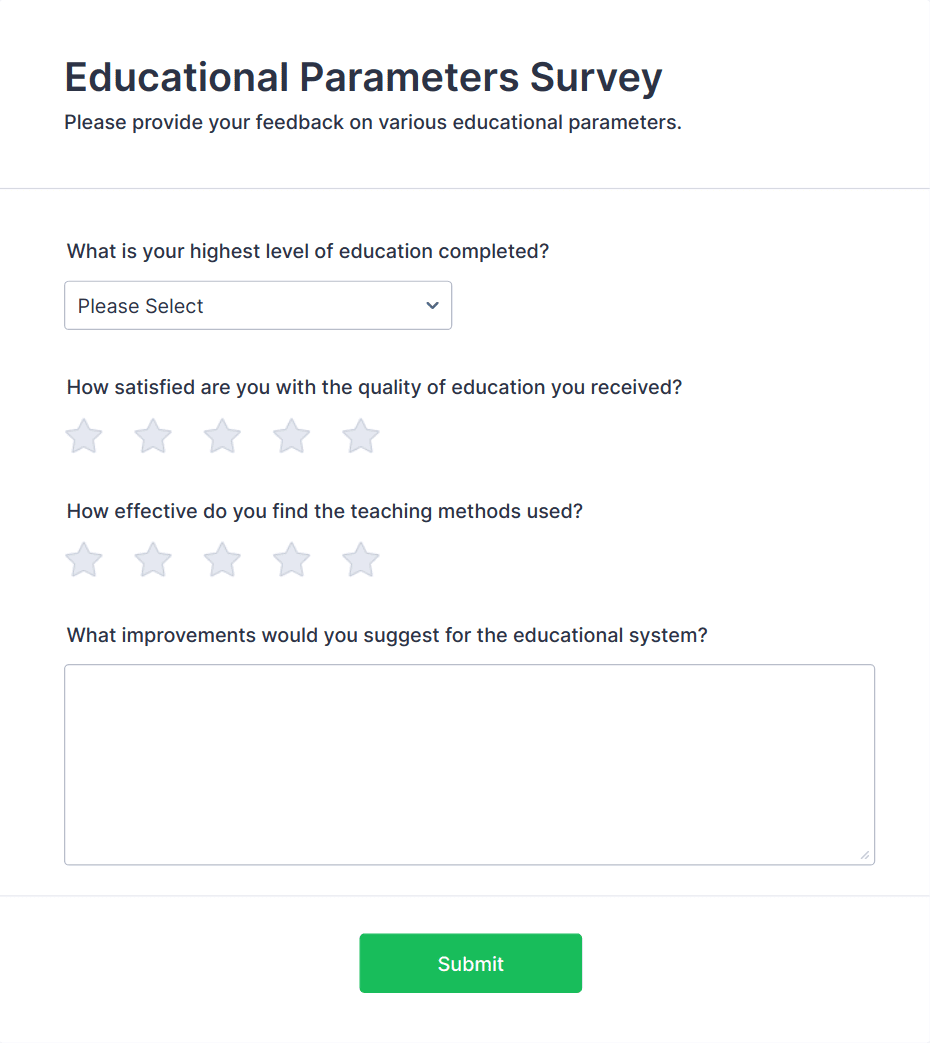Click the education level question label
Viewport: 930px width, 1043px height.
coord(307,251)
